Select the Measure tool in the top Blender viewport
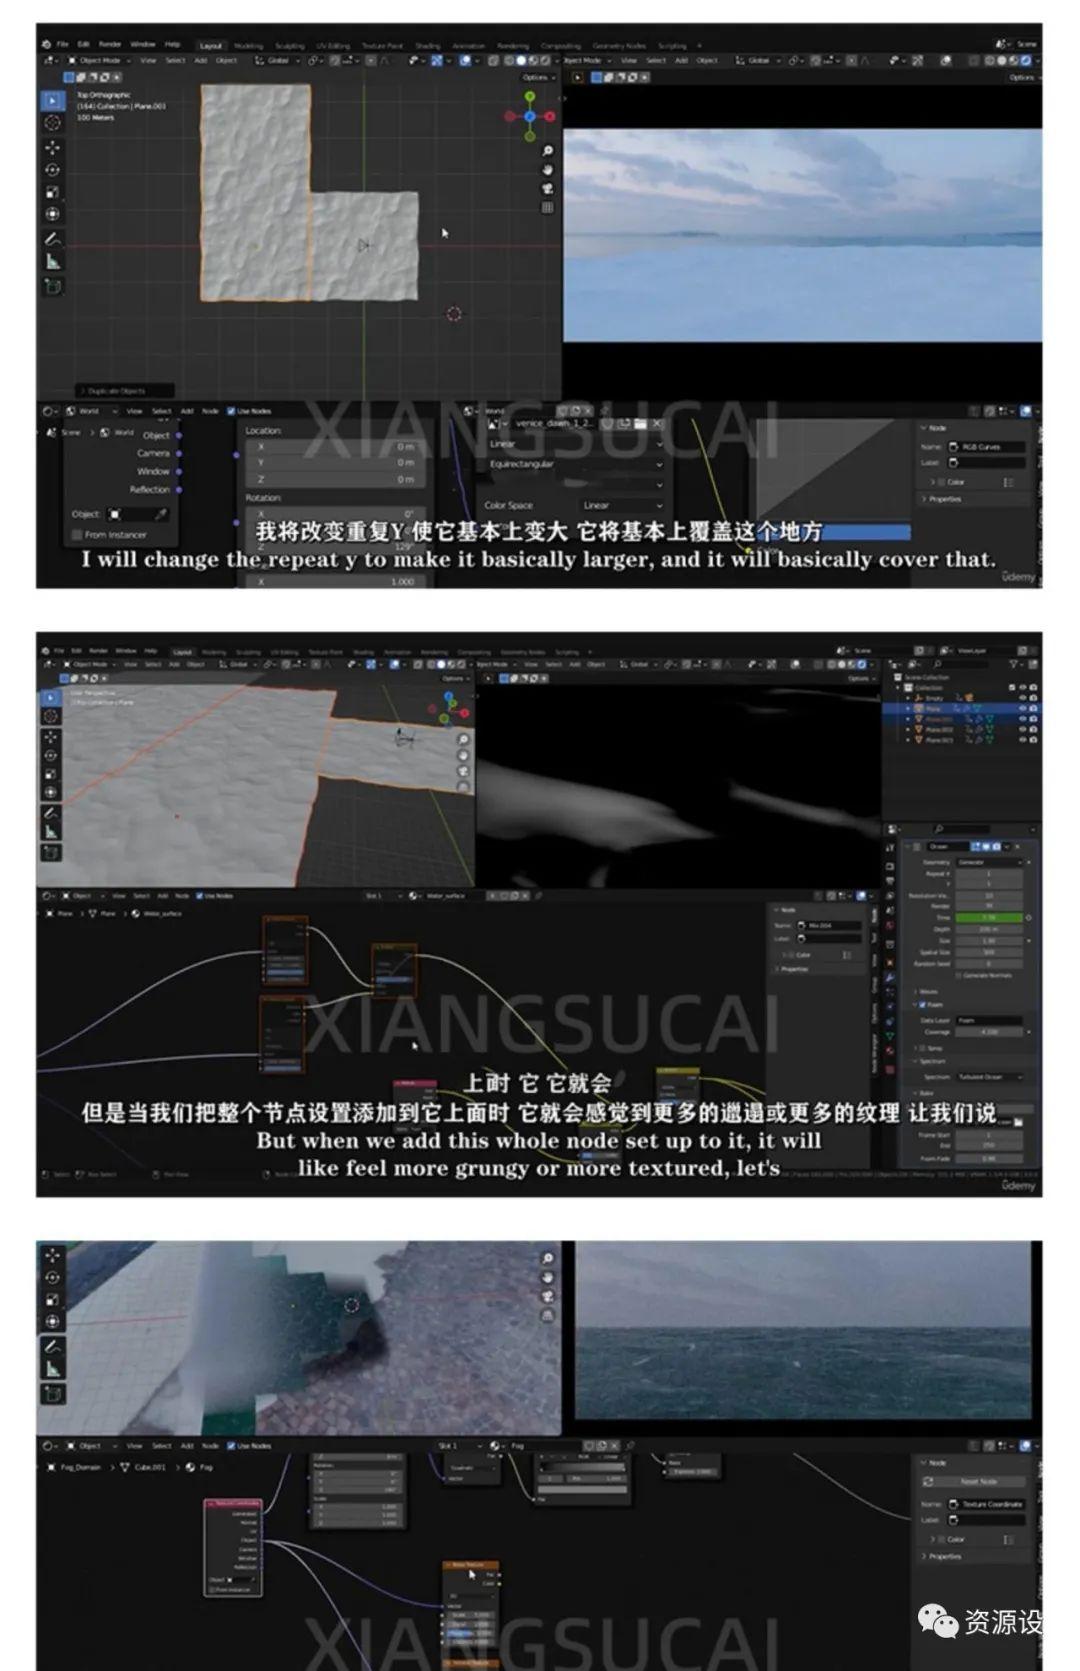 [x=53, y=262]
